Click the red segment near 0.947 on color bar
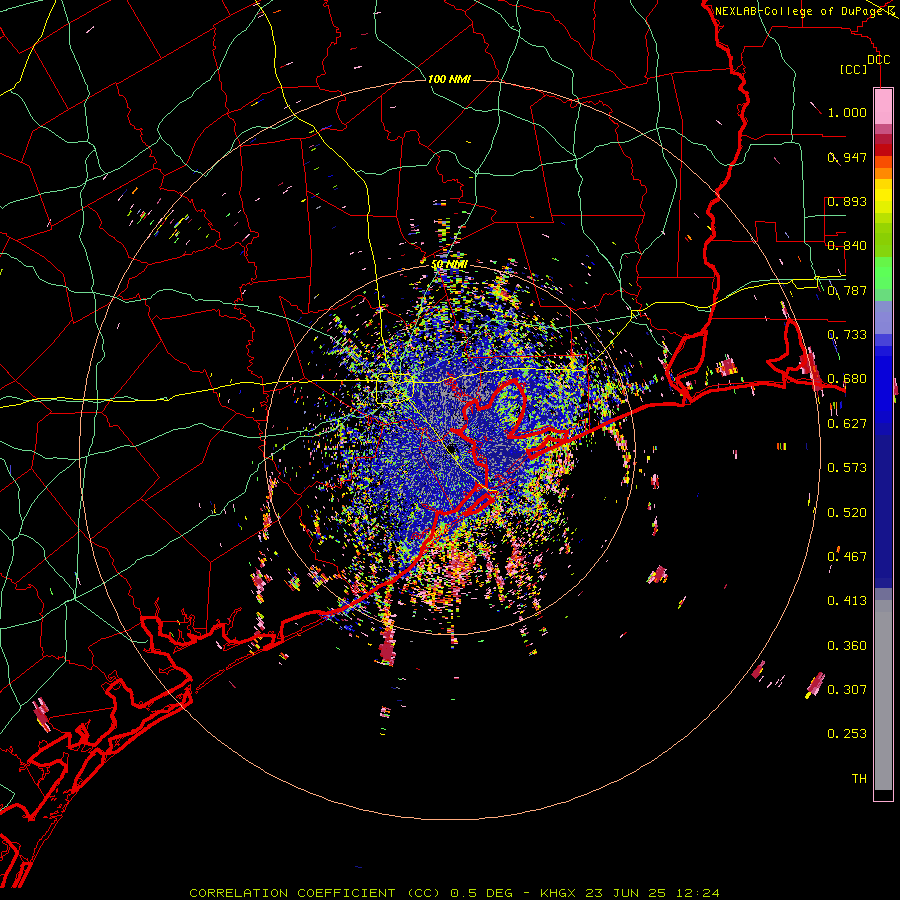This screenshot has width=900, height=900. pos(883,150)
